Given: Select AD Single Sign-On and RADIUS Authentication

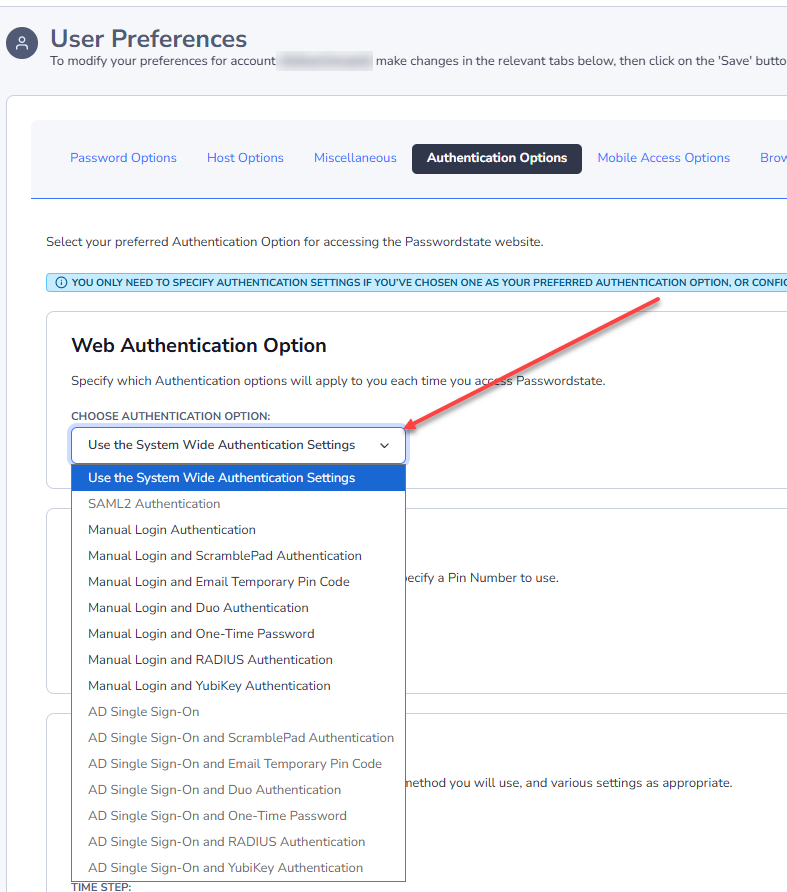Looking at the screenshot, I should (238, 841).
